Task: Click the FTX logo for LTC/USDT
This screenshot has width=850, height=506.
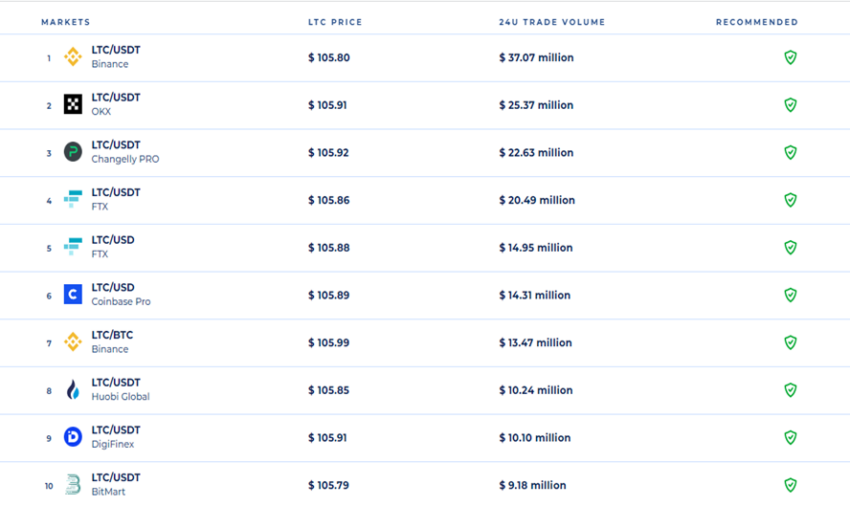Action: click(x=73, y=199)
